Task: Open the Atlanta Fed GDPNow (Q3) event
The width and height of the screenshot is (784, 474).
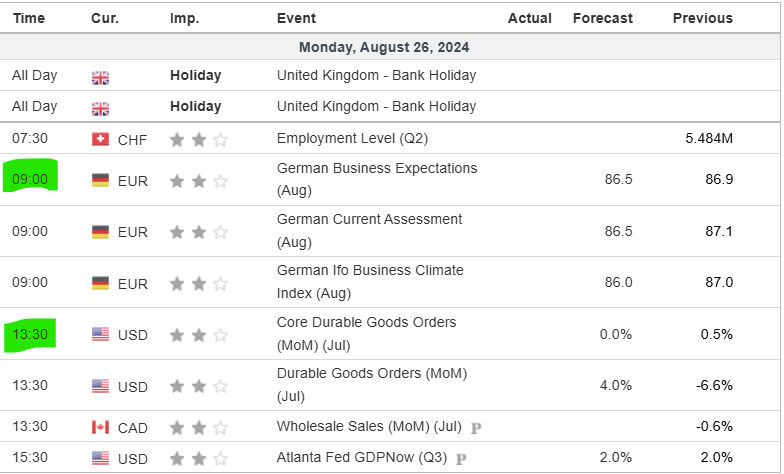Action: tap(363, 458)
